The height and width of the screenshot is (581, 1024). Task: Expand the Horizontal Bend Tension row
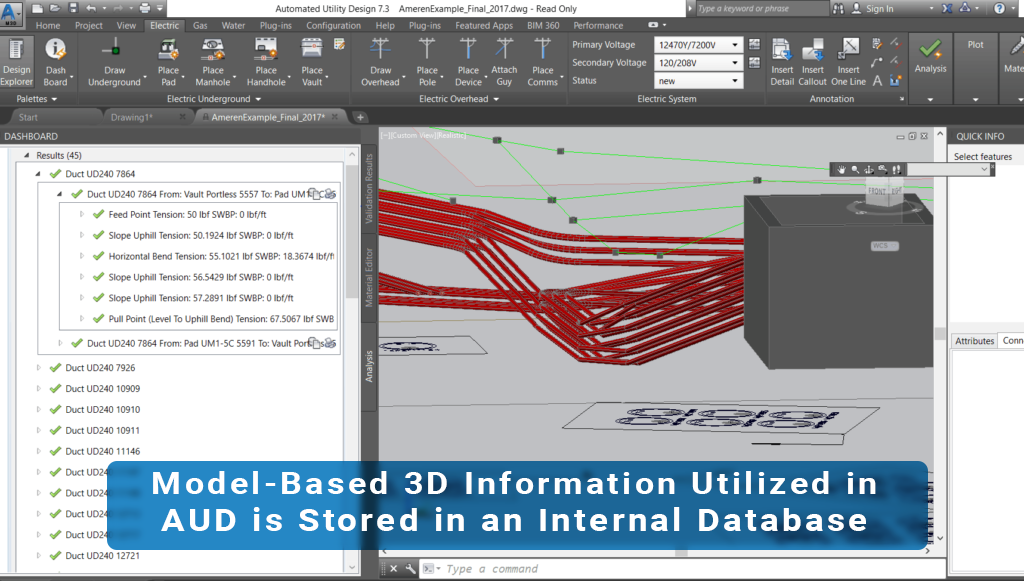click(82, 256)
